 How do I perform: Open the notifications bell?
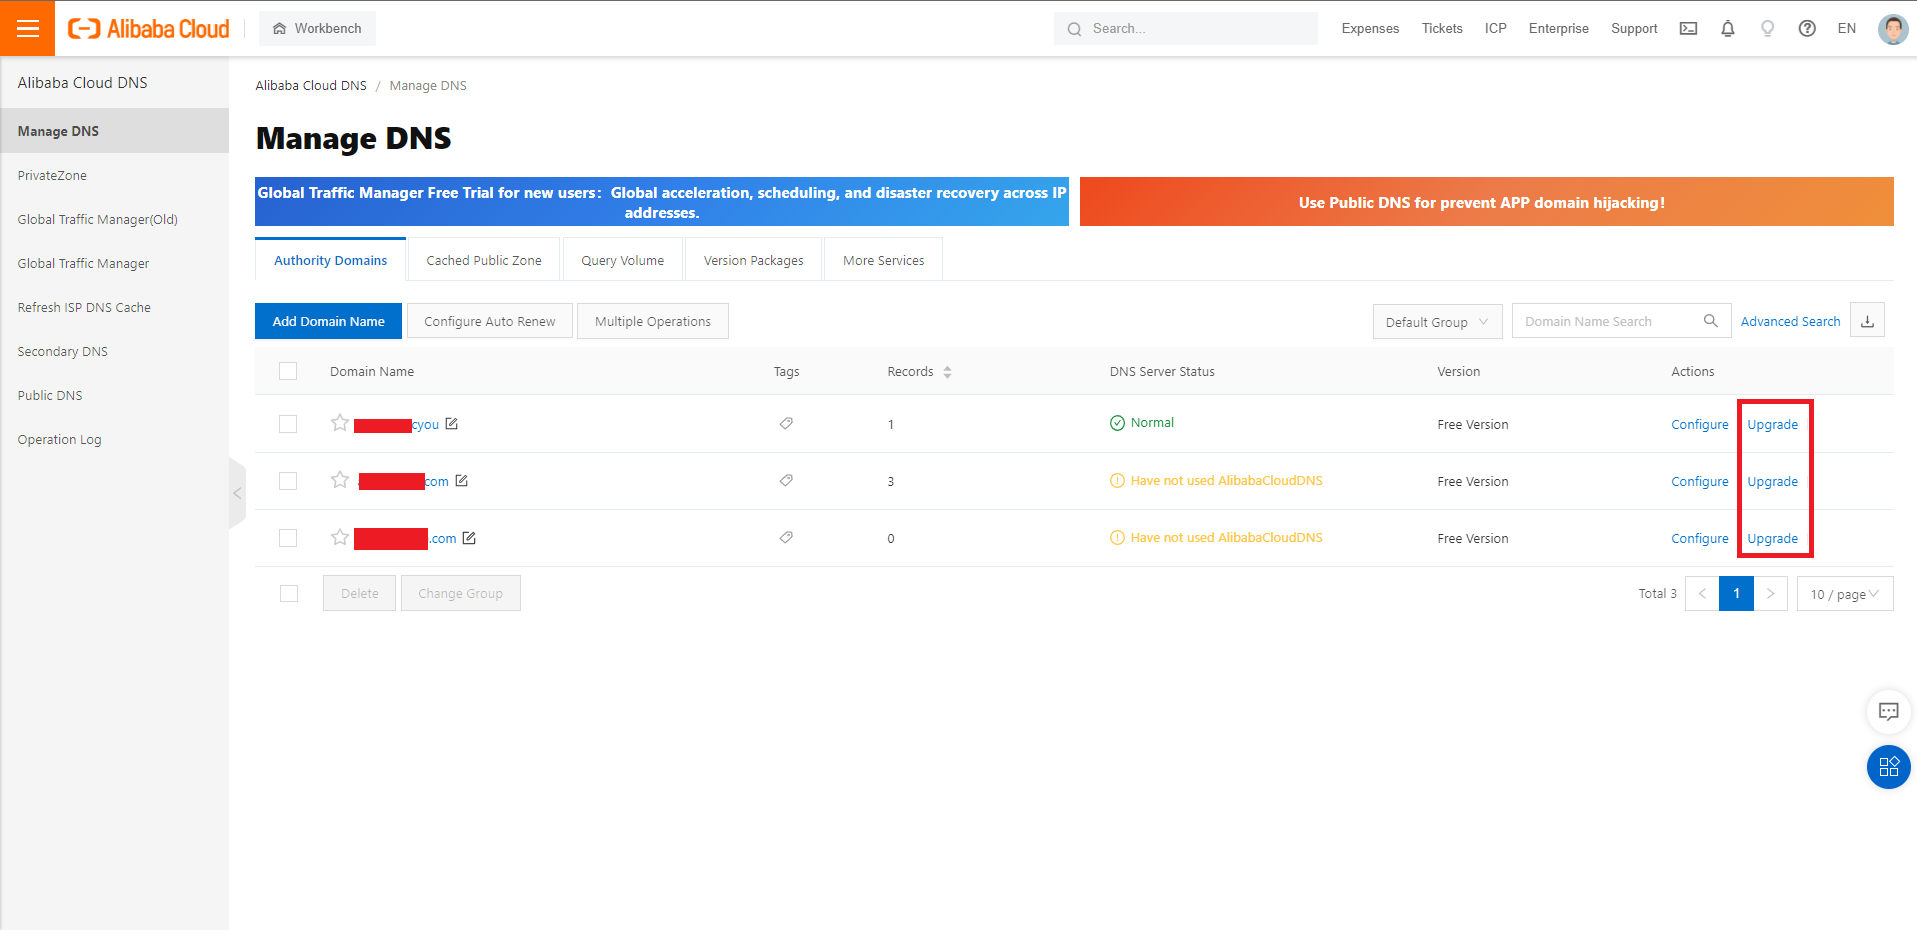pyautogui.click(x=1727, y=29)
